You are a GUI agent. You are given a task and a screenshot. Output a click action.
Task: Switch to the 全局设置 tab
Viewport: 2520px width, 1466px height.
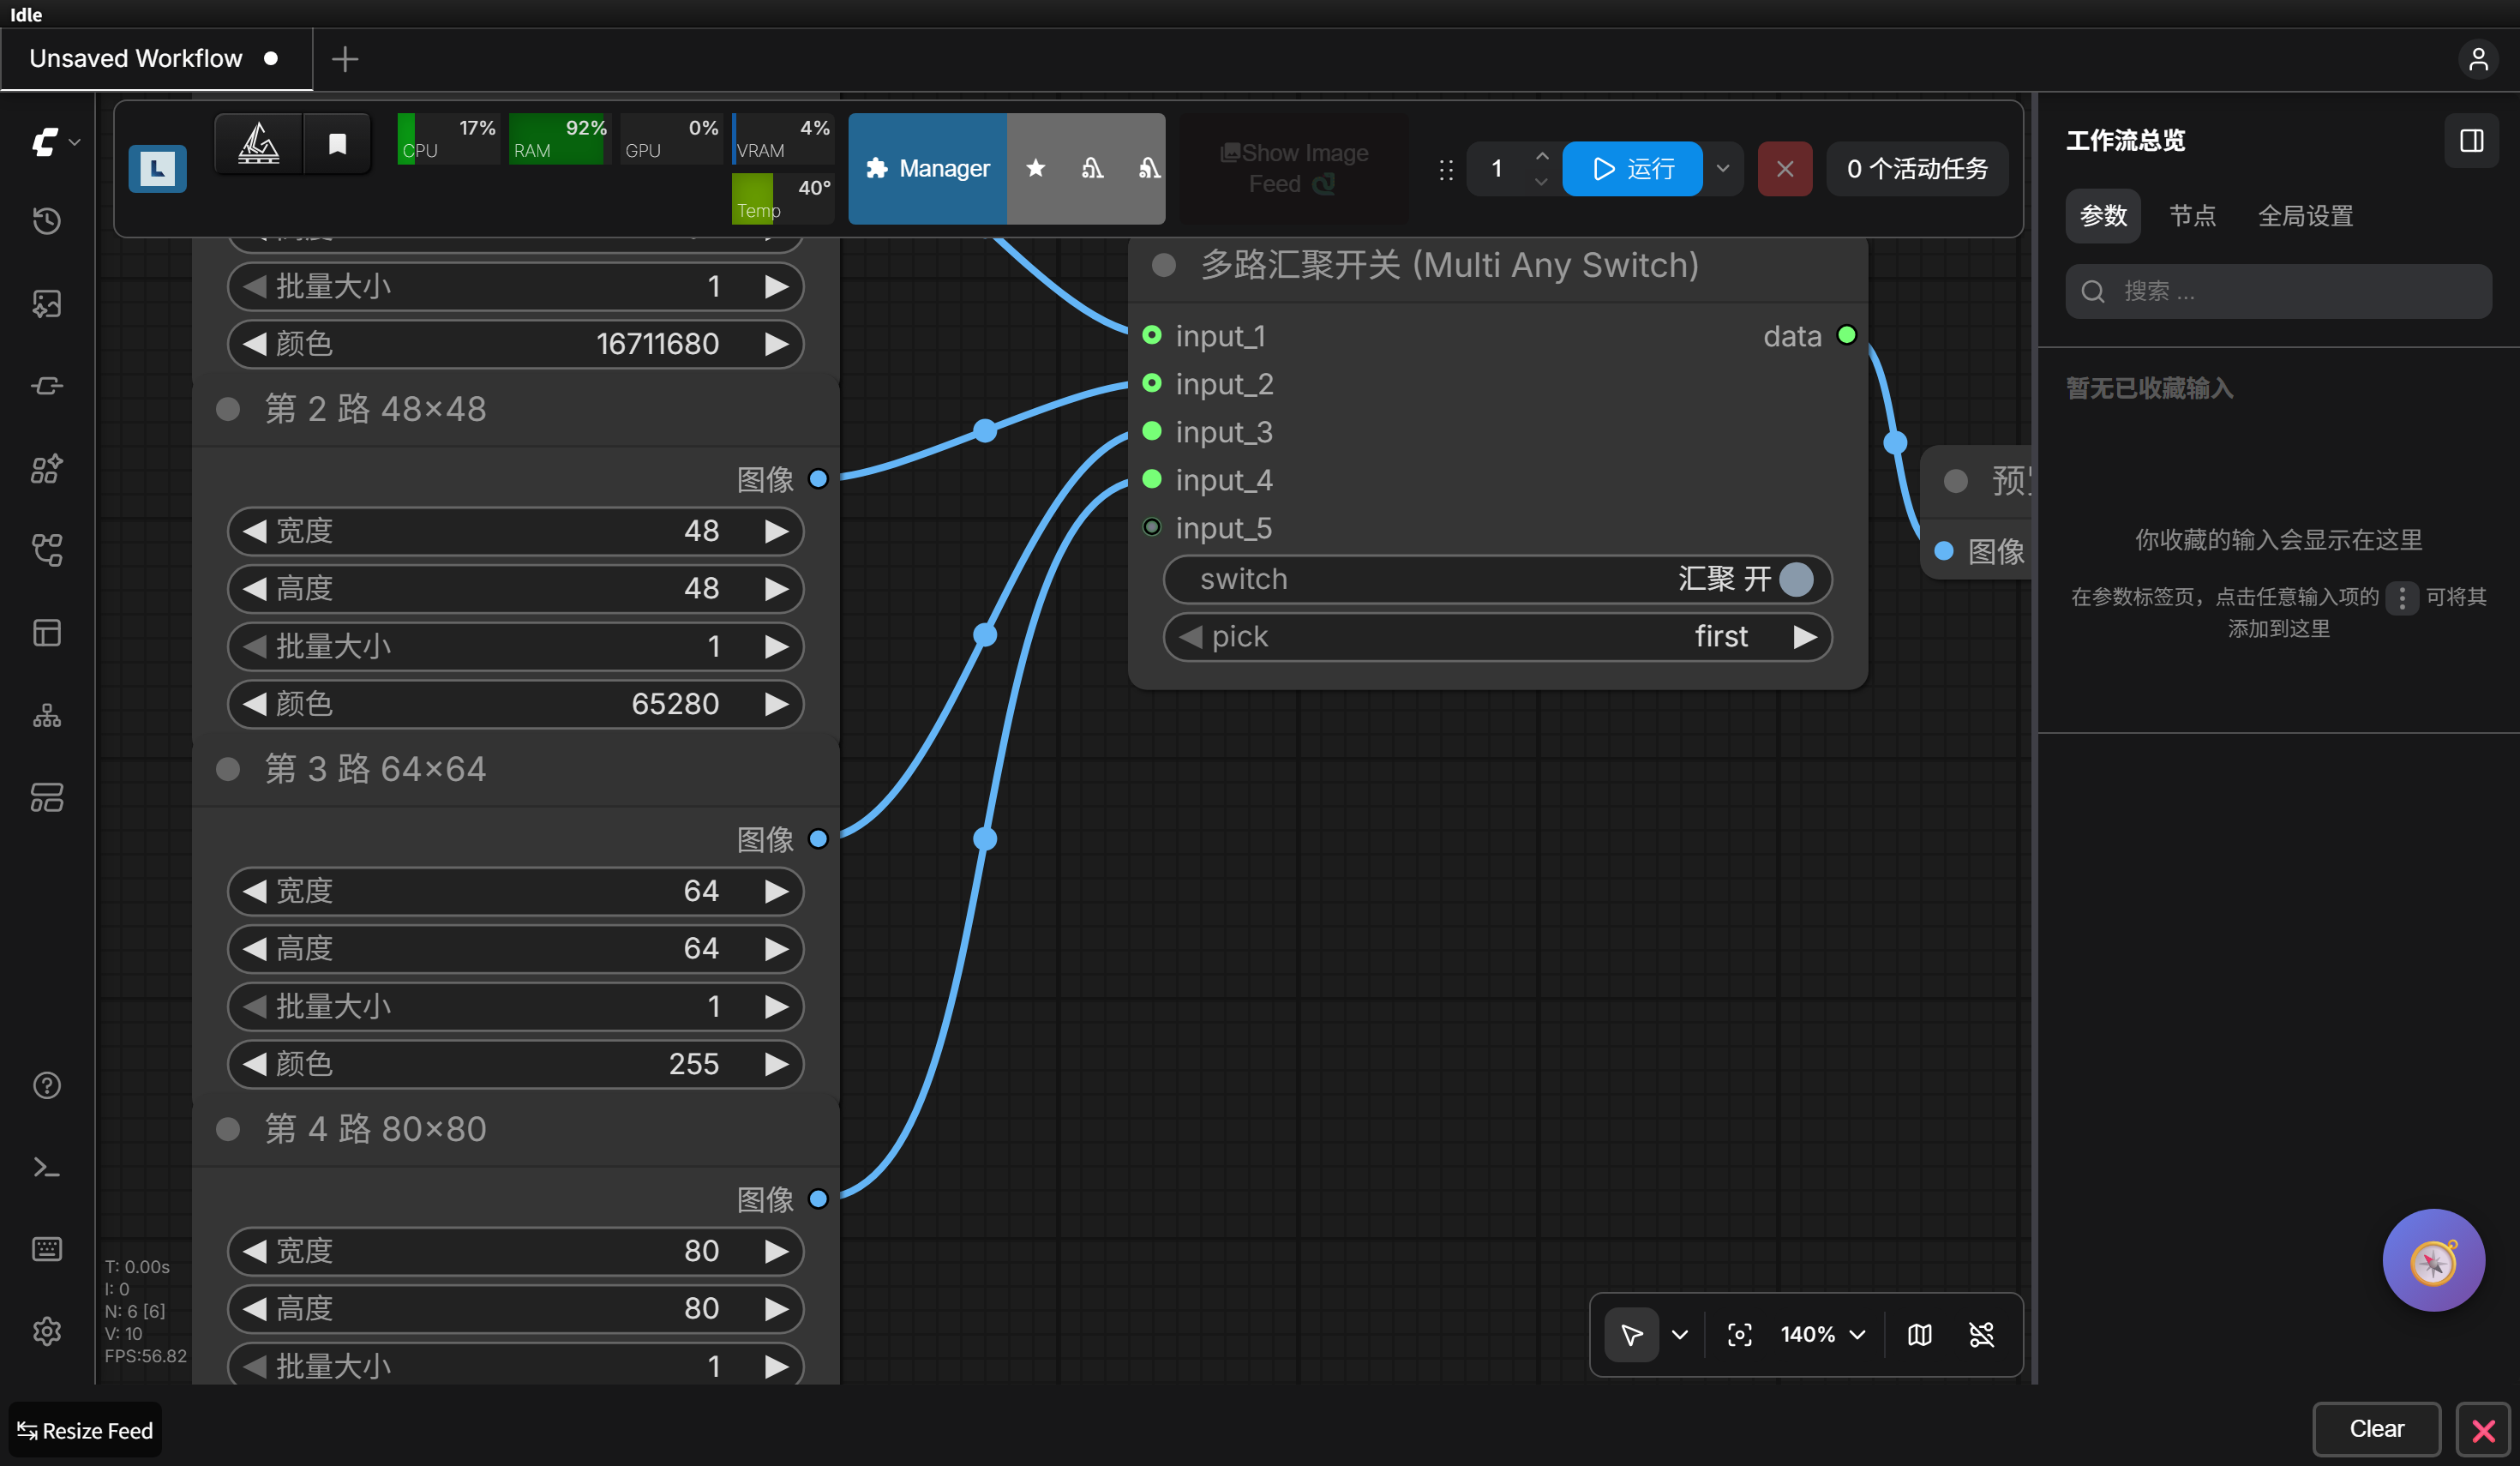coord(2305,215)
